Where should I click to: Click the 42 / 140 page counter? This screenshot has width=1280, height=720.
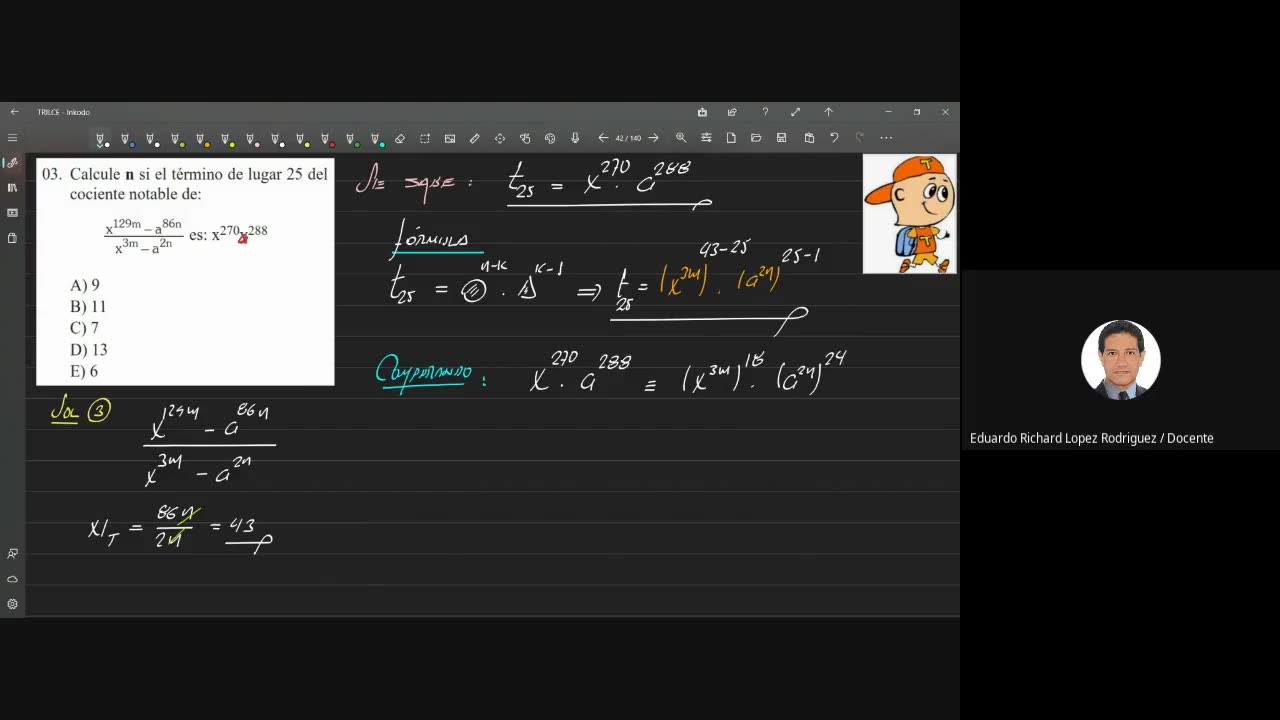[628, 138]
